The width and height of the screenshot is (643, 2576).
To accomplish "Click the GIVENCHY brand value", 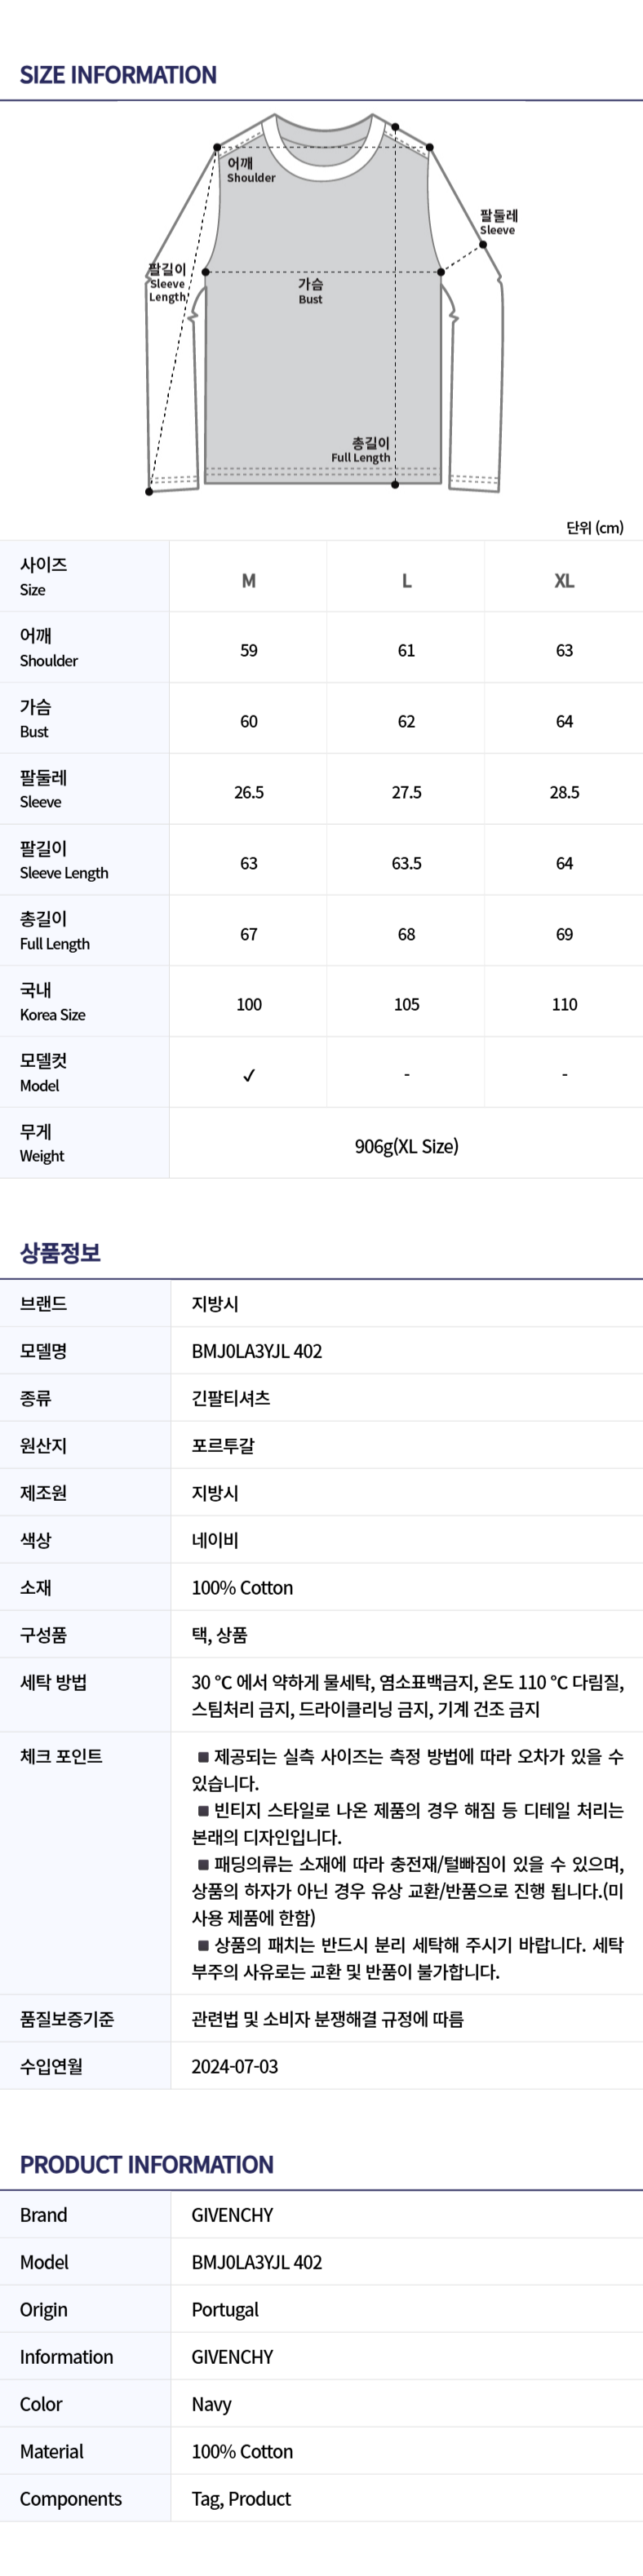I will click(232, 2215).
